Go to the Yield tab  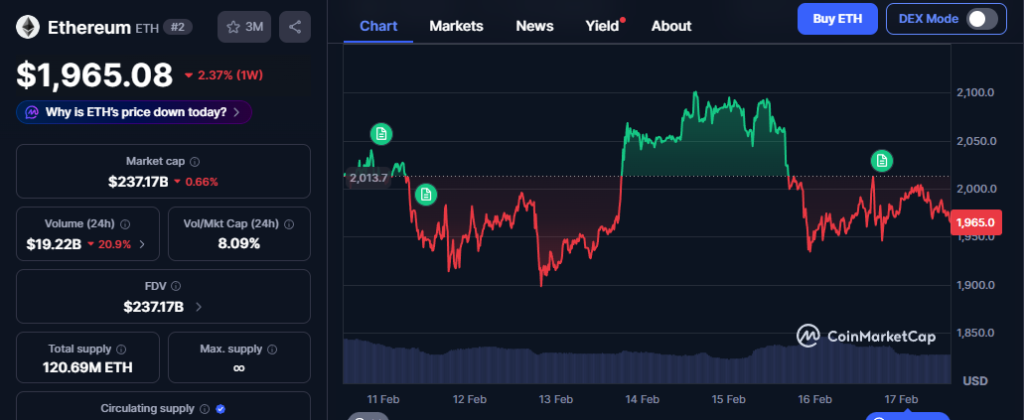click(603, 26)
